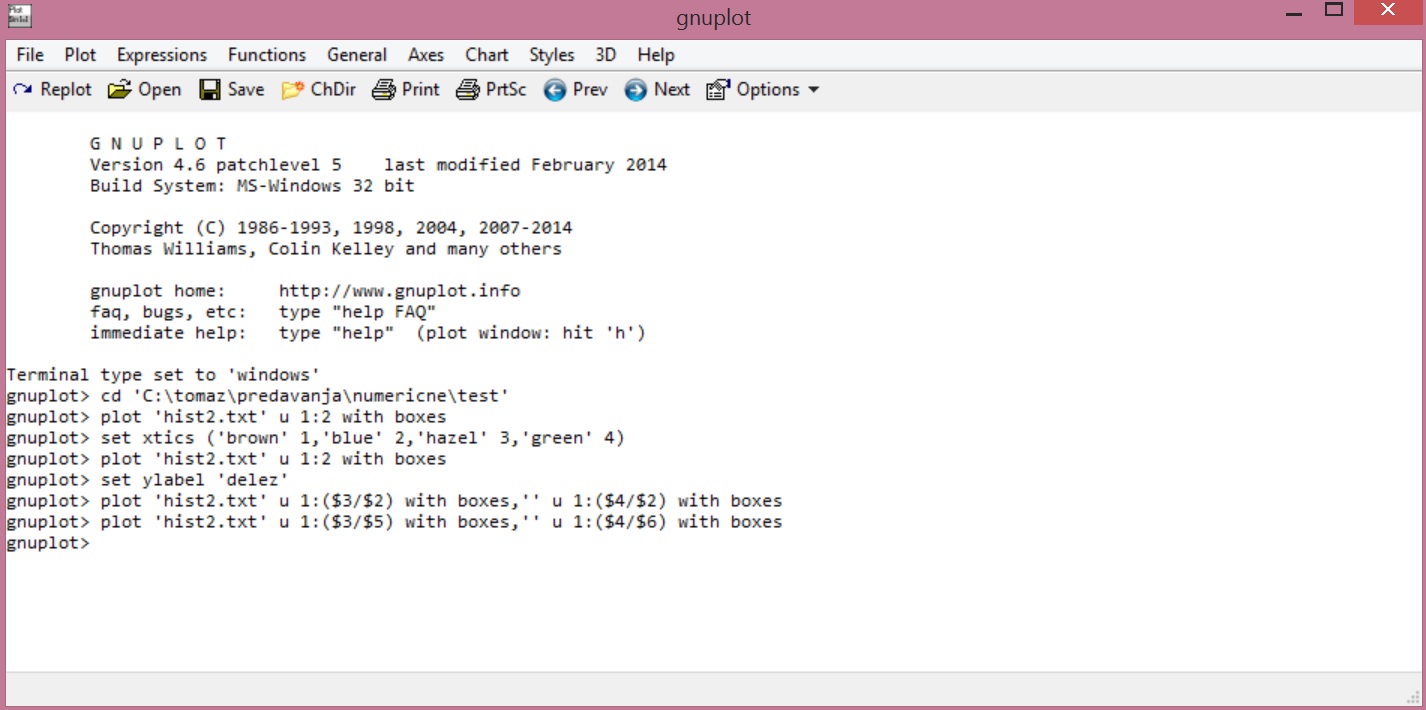The height and width of the screenshot is (710, 1426).
Task: Click the PrtSc toolbar label
Action: pyautogui.click(x=506, y=90)
